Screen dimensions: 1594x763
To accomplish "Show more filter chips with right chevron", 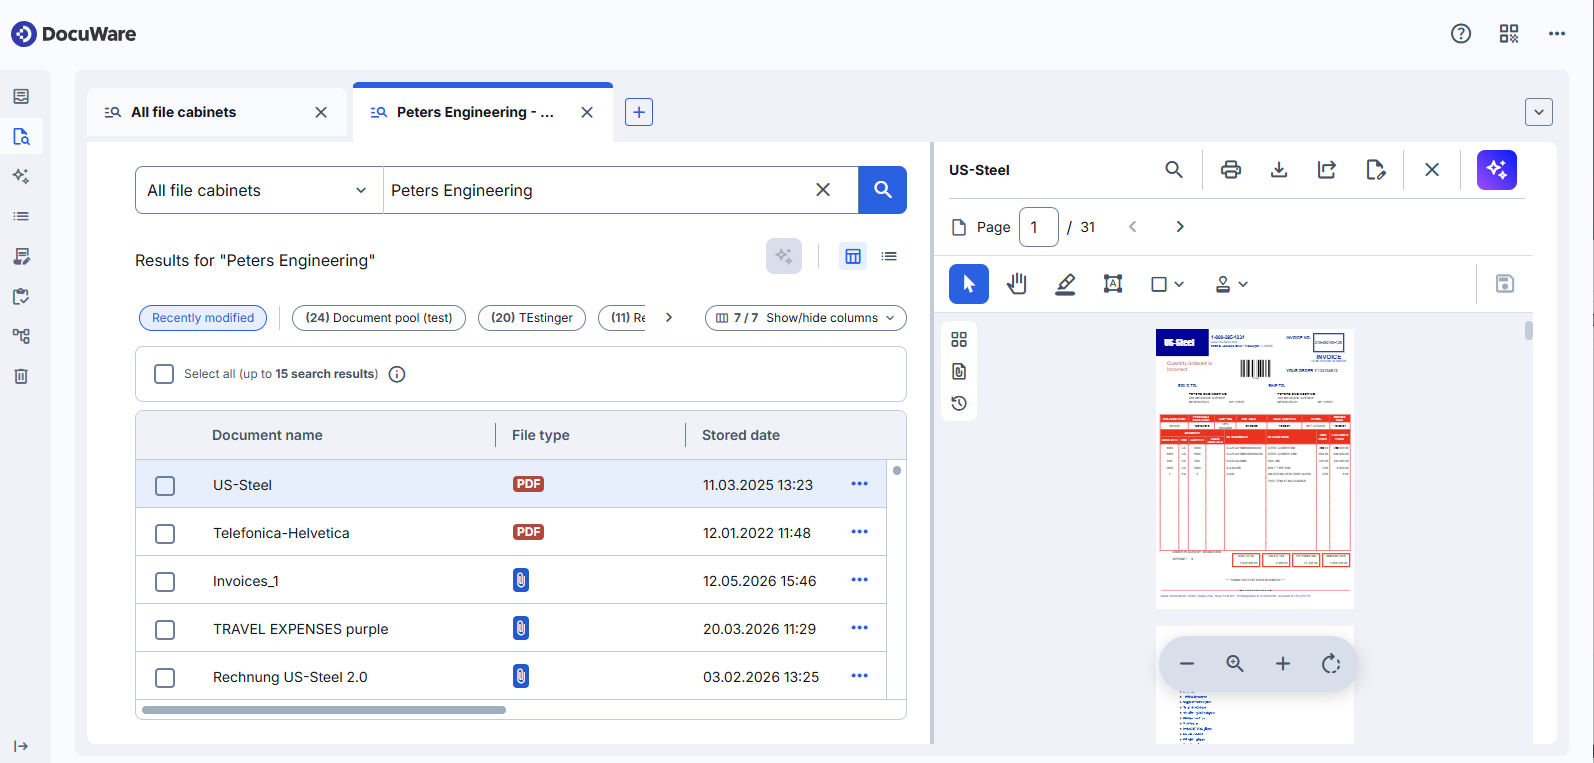I will 669,318.
